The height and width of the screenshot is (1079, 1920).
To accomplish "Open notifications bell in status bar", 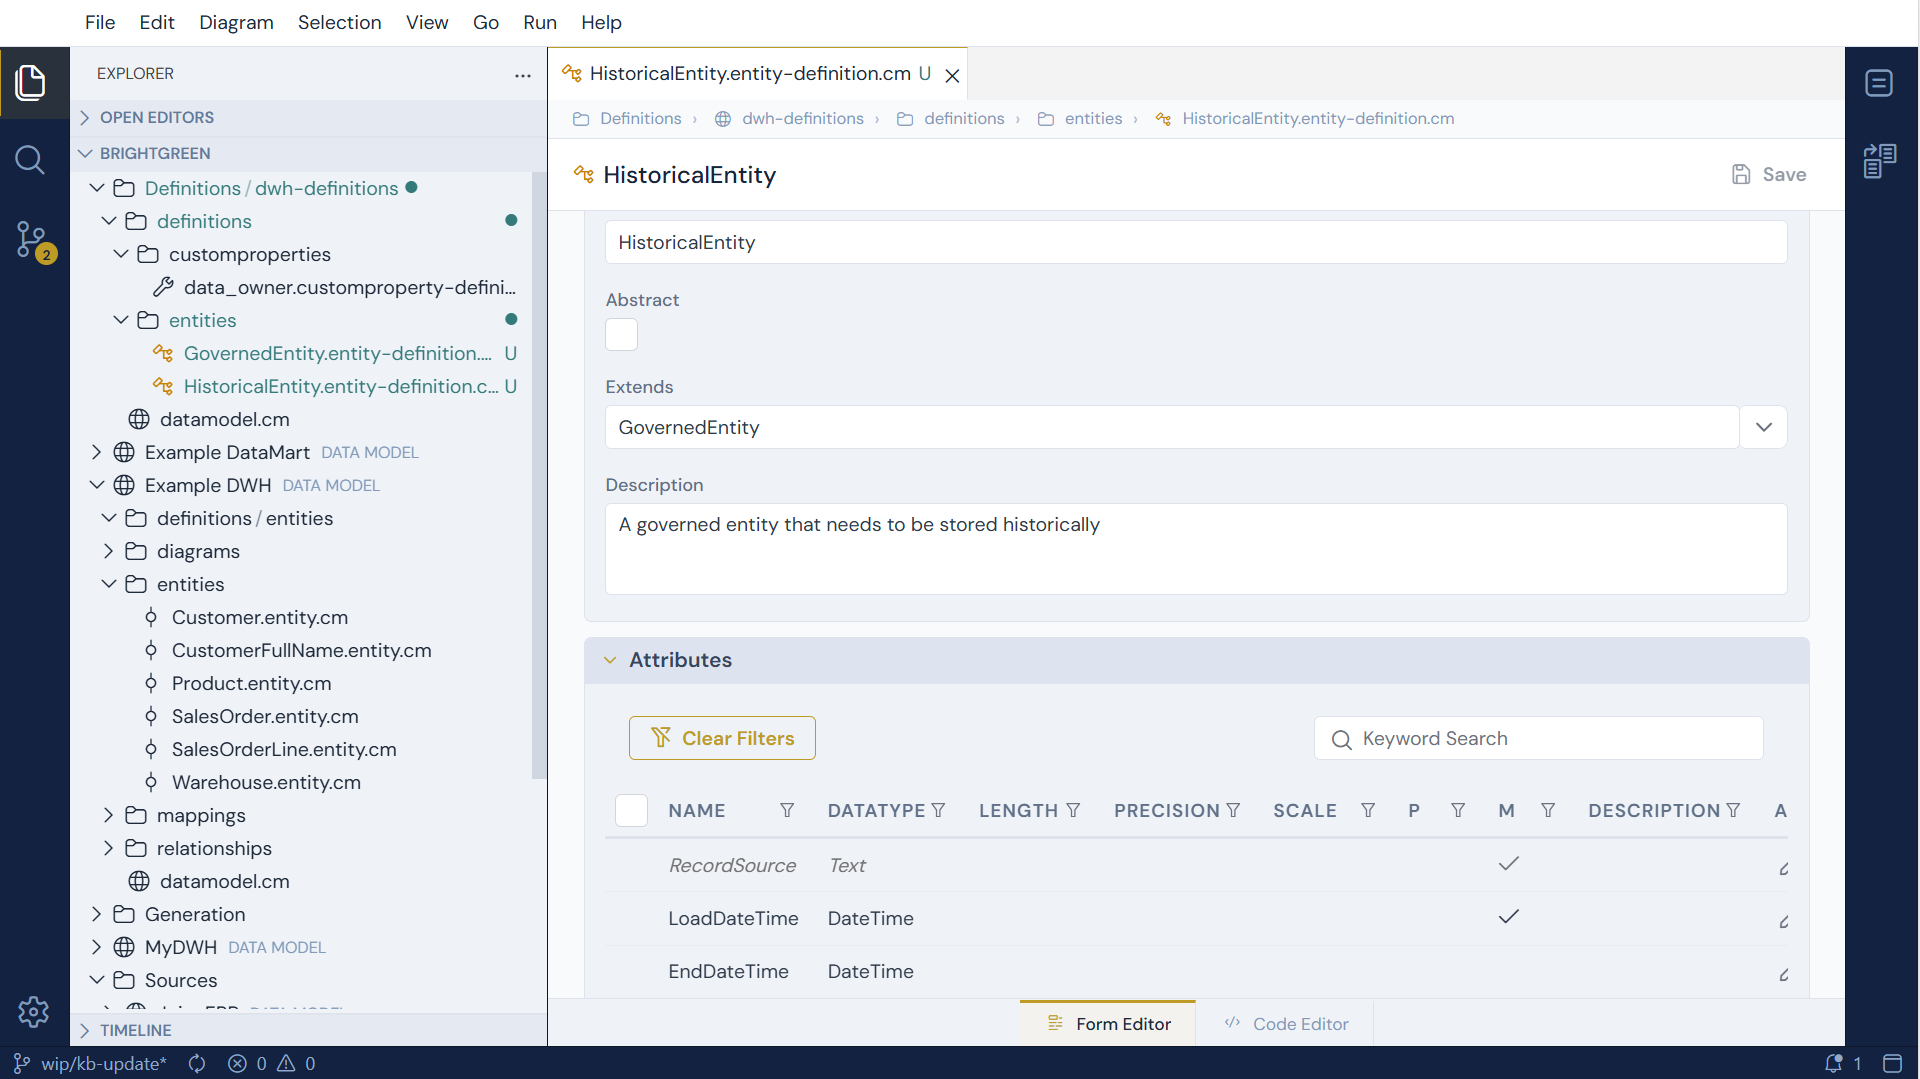I will pos(1834,1063).
